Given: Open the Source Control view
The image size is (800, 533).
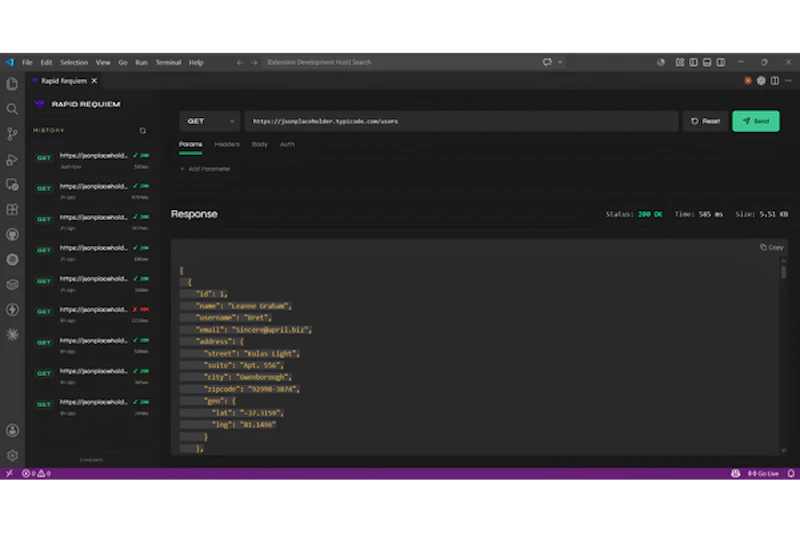Looking at the screenshot, I should tap(12, 134).
